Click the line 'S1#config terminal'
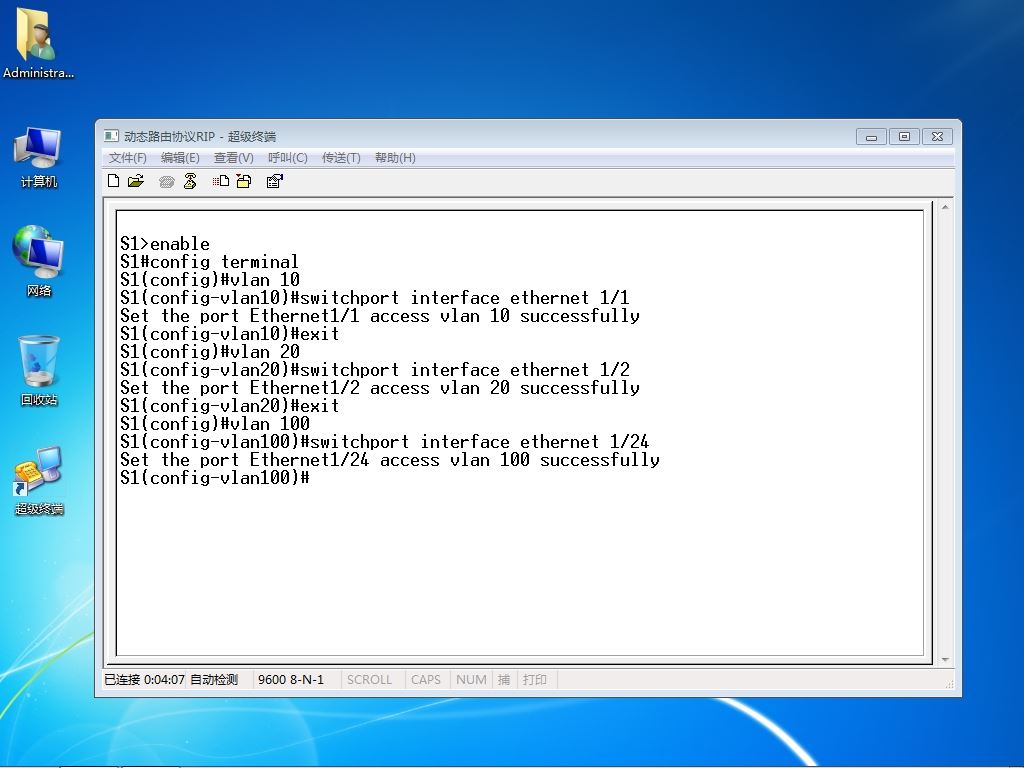Image resolution: width=1024 pixels, height=768 pixels. 209,262
